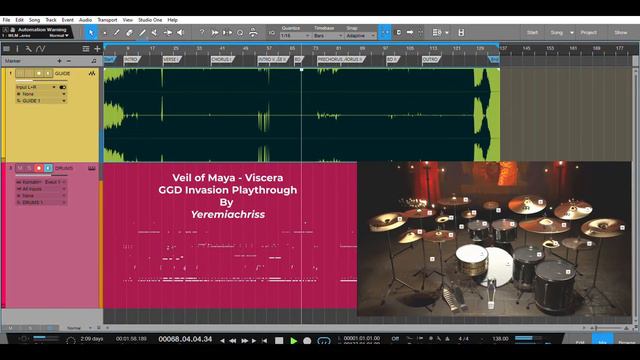The width and height of the screenshot is (640, 360).
Task: Toggle record arm on DRUMS track
Action: coord(39,168)
